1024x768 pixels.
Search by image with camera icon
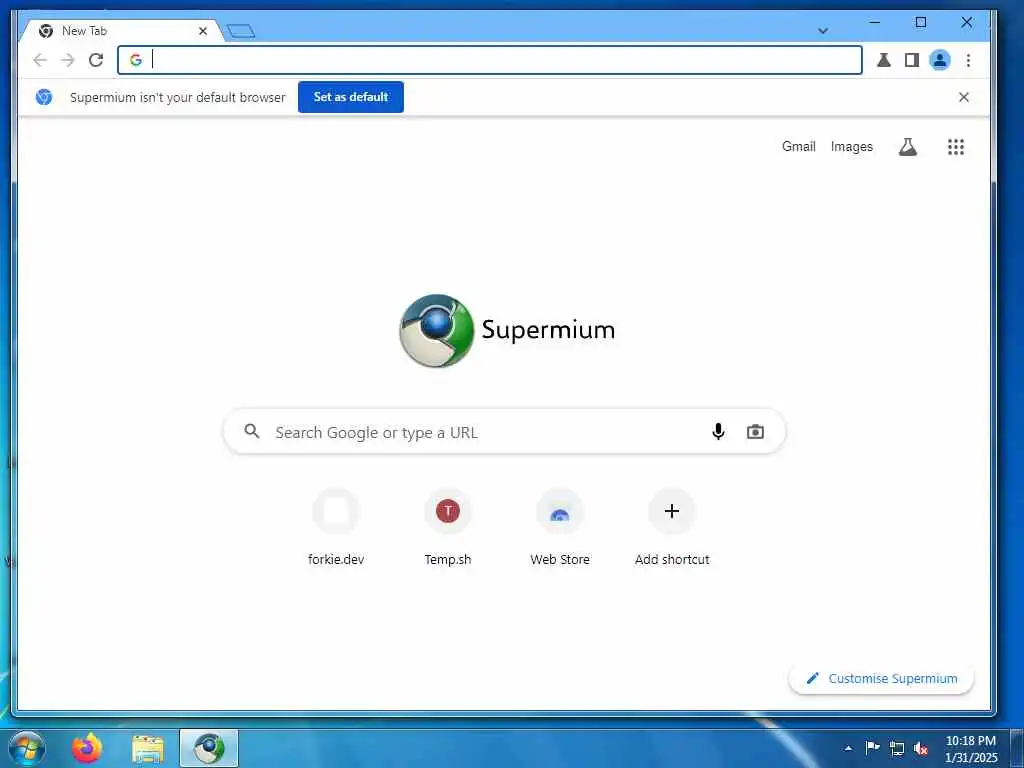pyautogui.click(x=756, y=432)
